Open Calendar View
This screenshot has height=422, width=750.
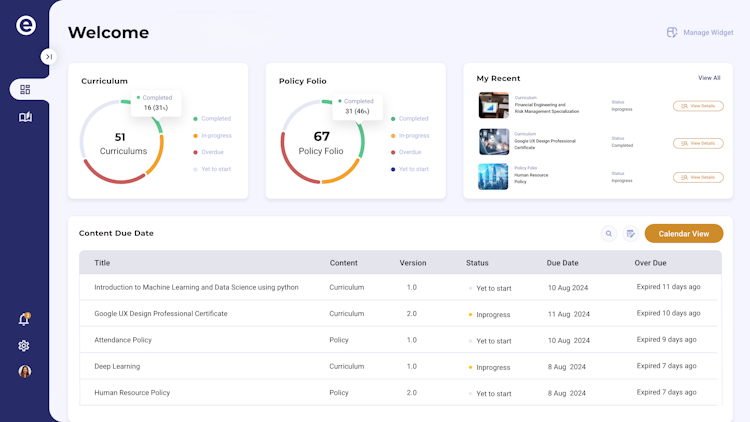684,234
